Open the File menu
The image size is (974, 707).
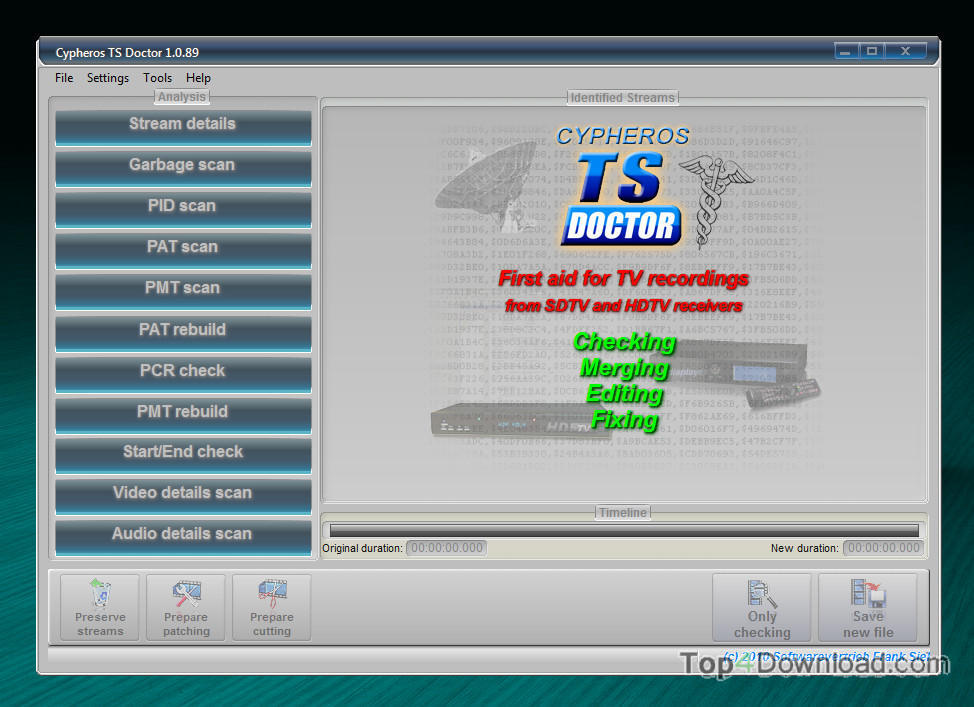(64, 78)
